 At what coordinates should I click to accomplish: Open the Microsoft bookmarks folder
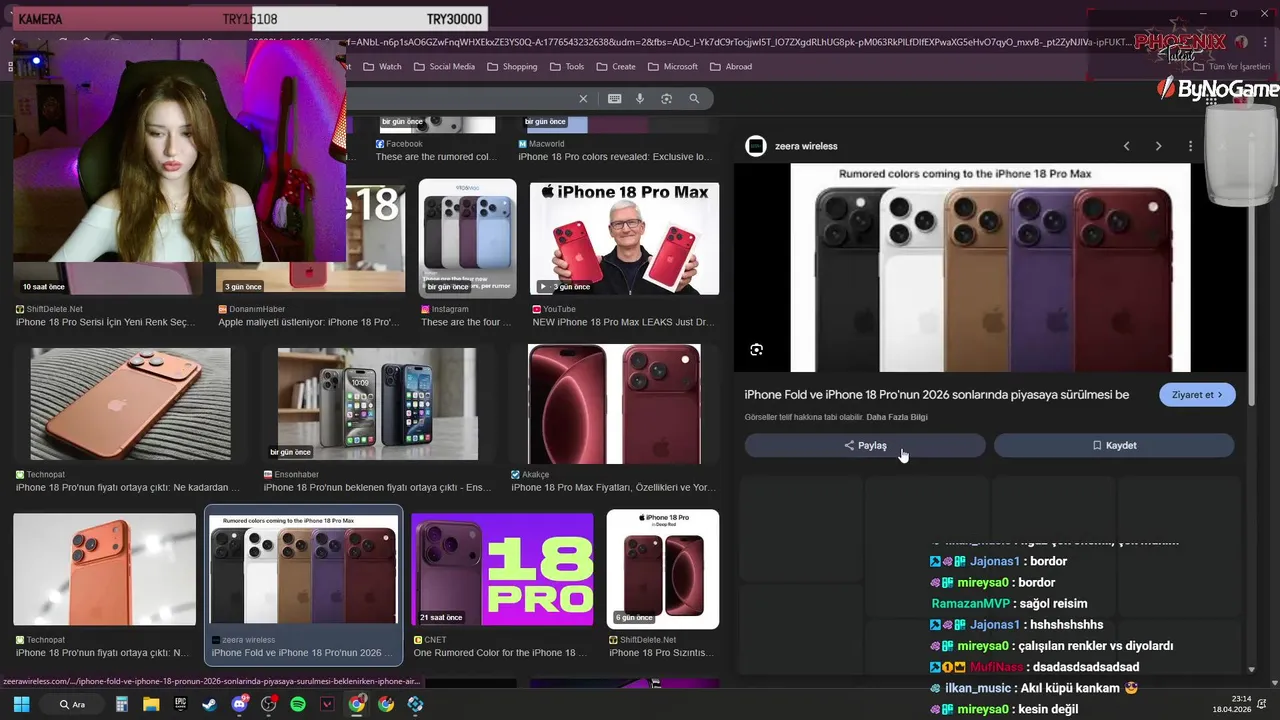pos(673,67)
